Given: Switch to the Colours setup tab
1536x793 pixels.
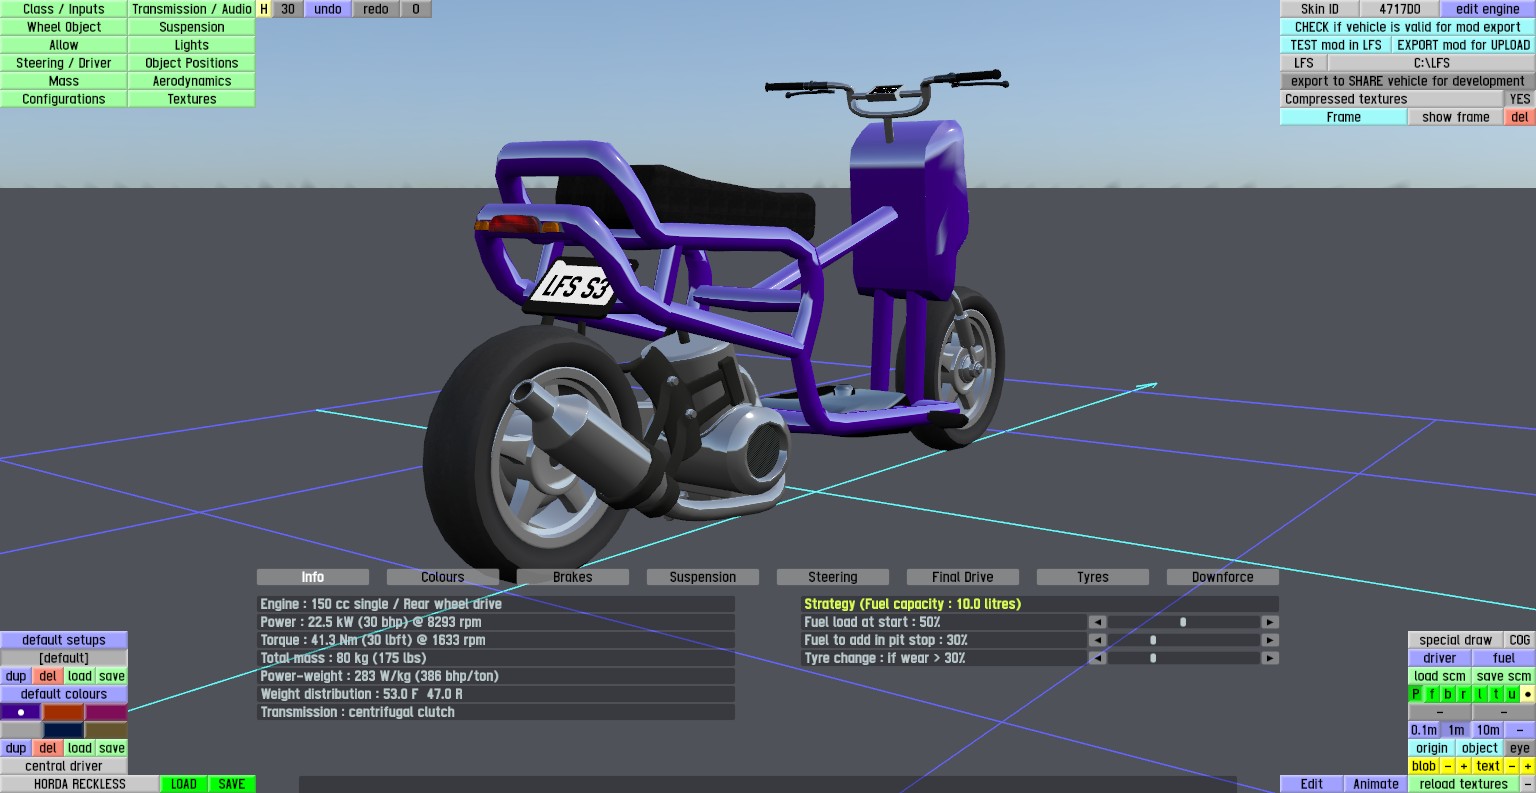Looking at the screenshot, I should coord(443,577).
